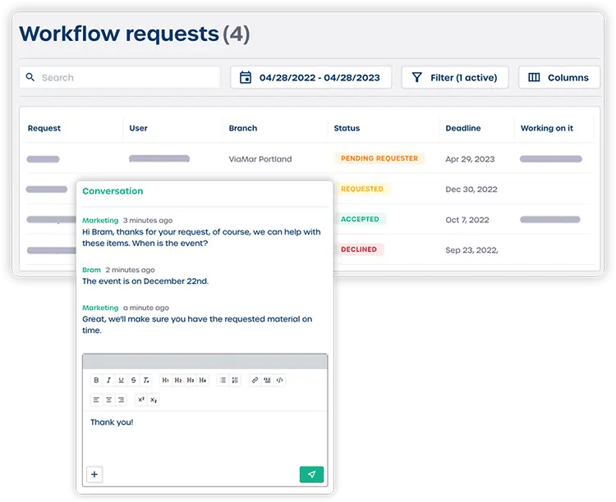Screen dimensions: 616x502
Task: Add an attachment with the plus button
Action: coord(94,474)
